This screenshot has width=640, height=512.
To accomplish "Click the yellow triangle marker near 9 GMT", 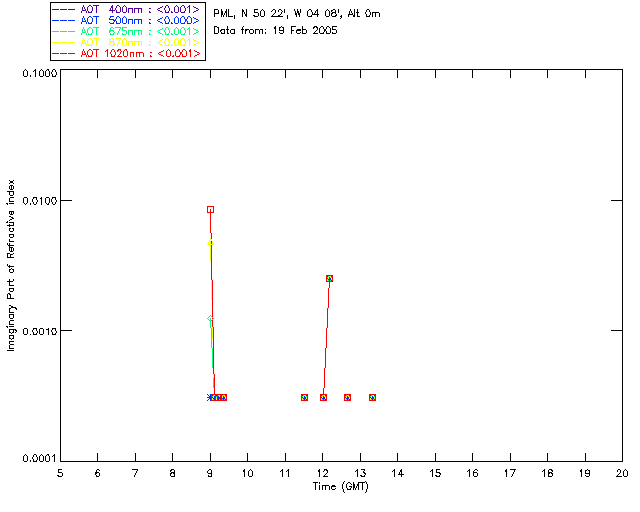I will (x=210, y=243).
